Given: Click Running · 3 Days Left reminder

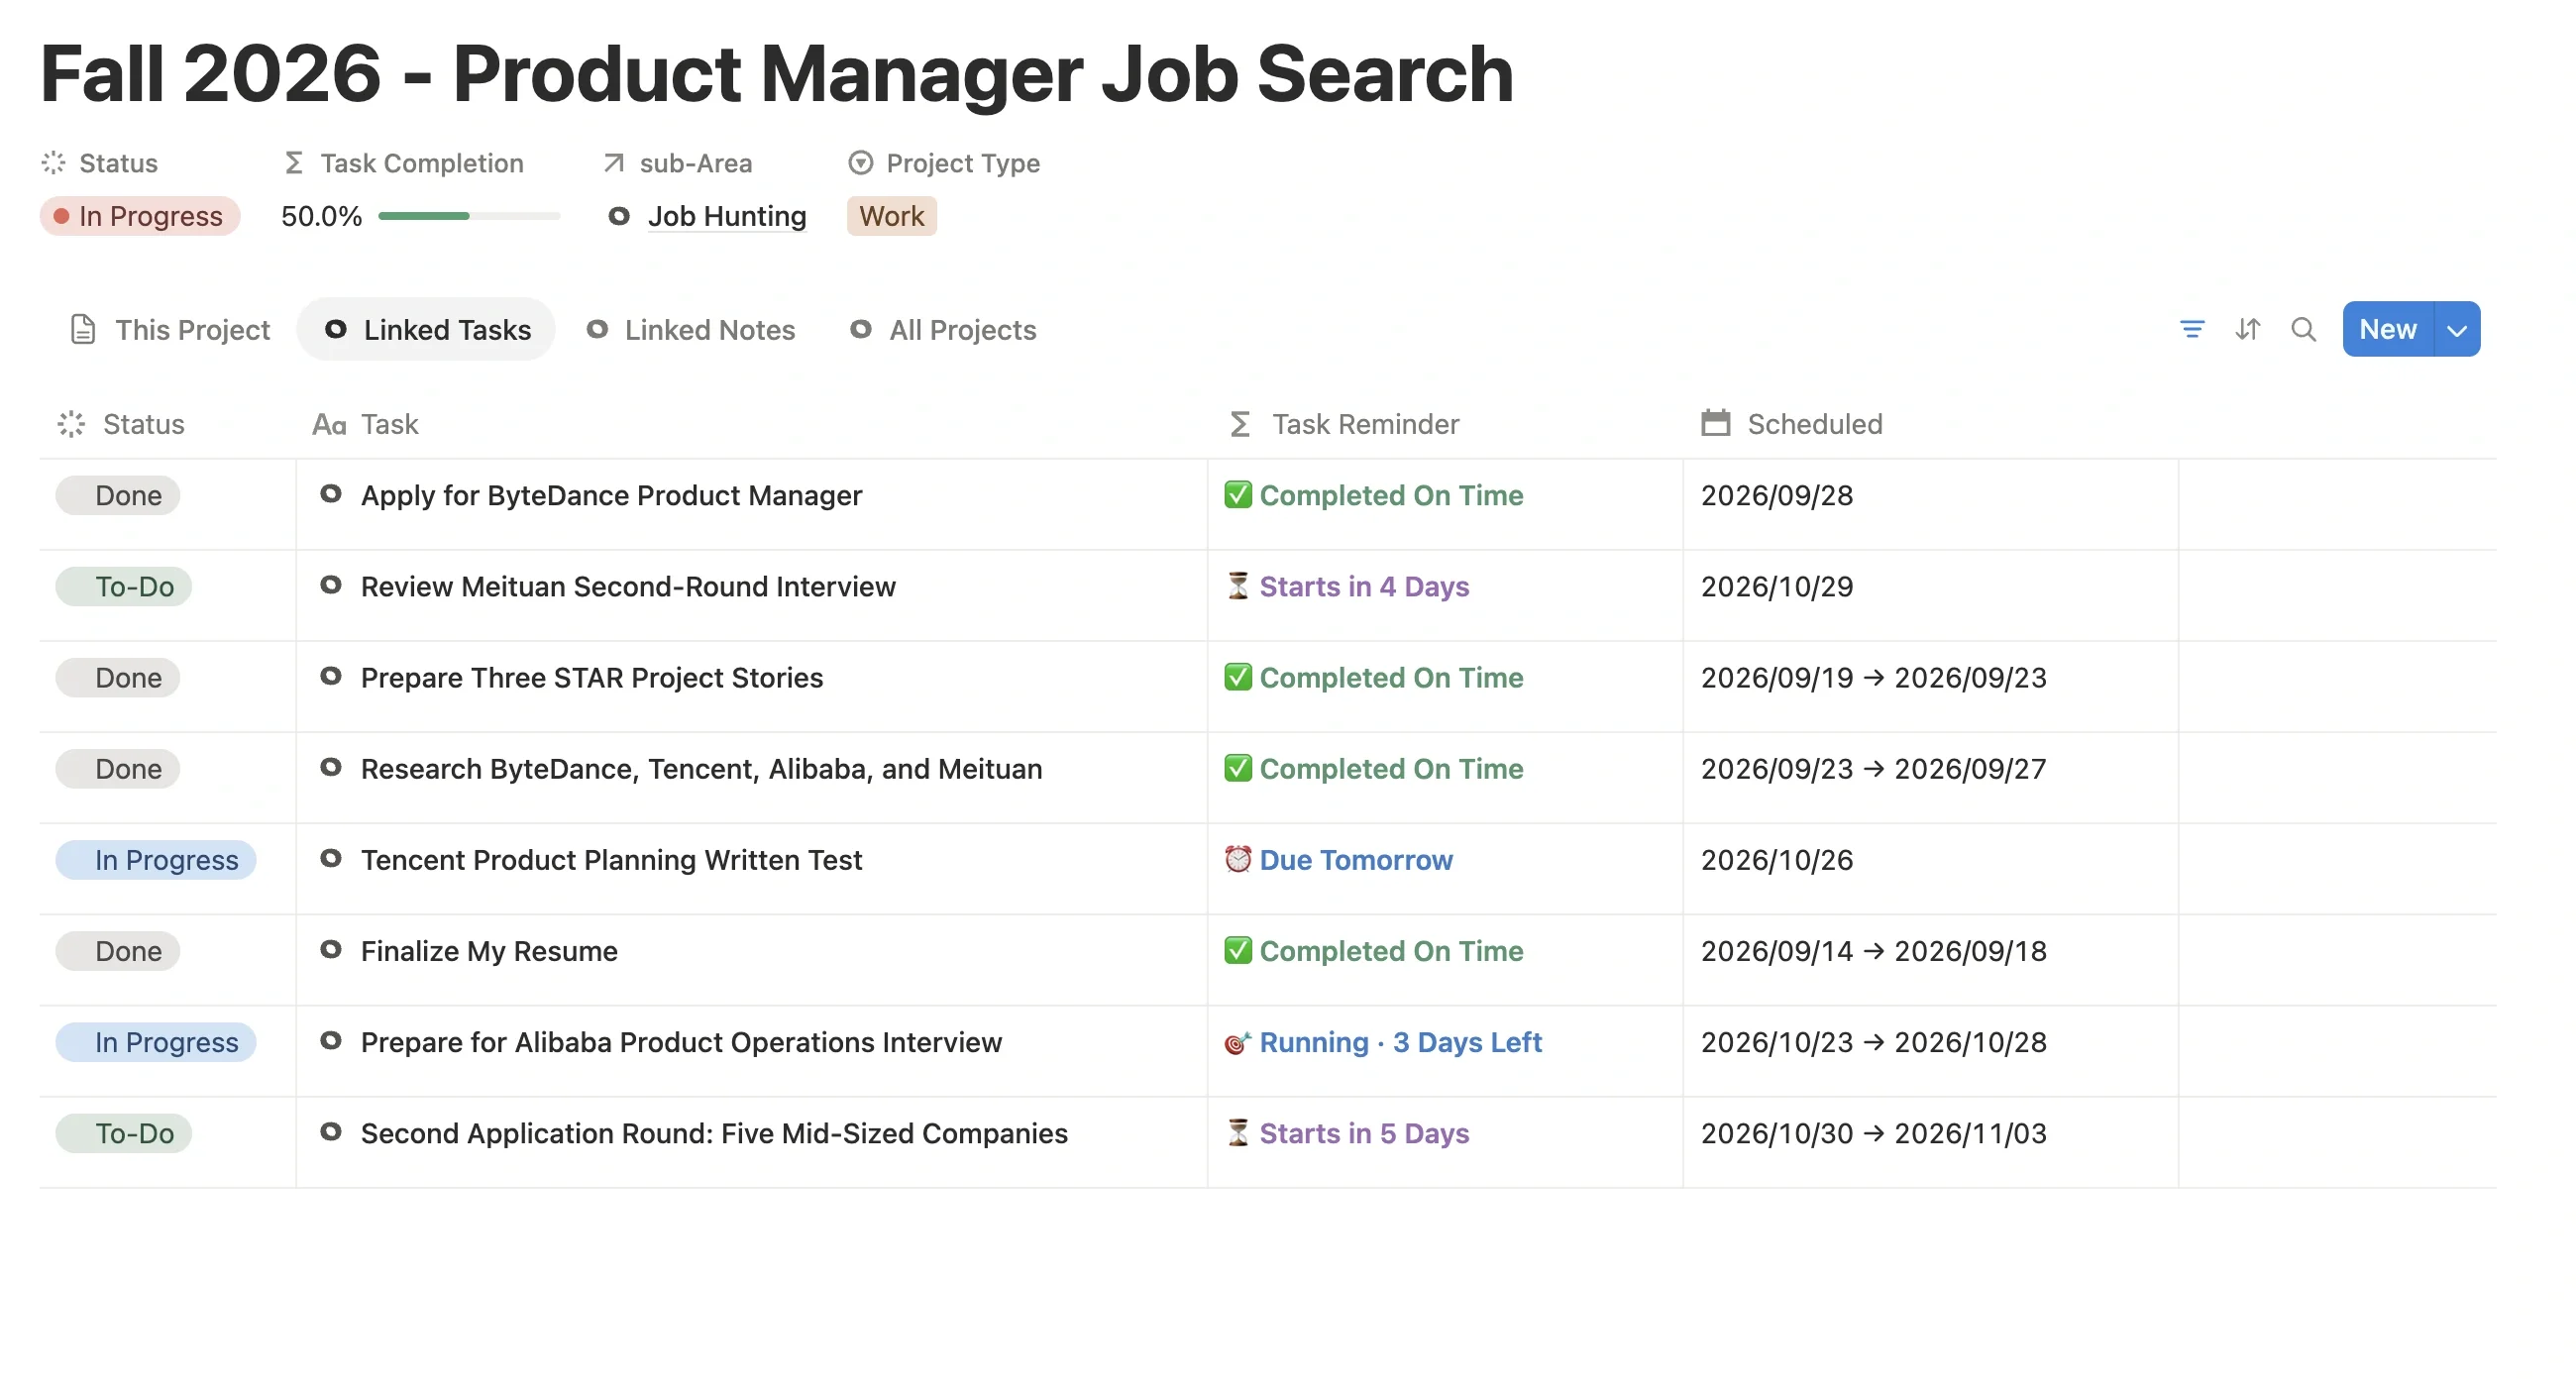Looking at the screenshot, I should pos(1383,1042).
